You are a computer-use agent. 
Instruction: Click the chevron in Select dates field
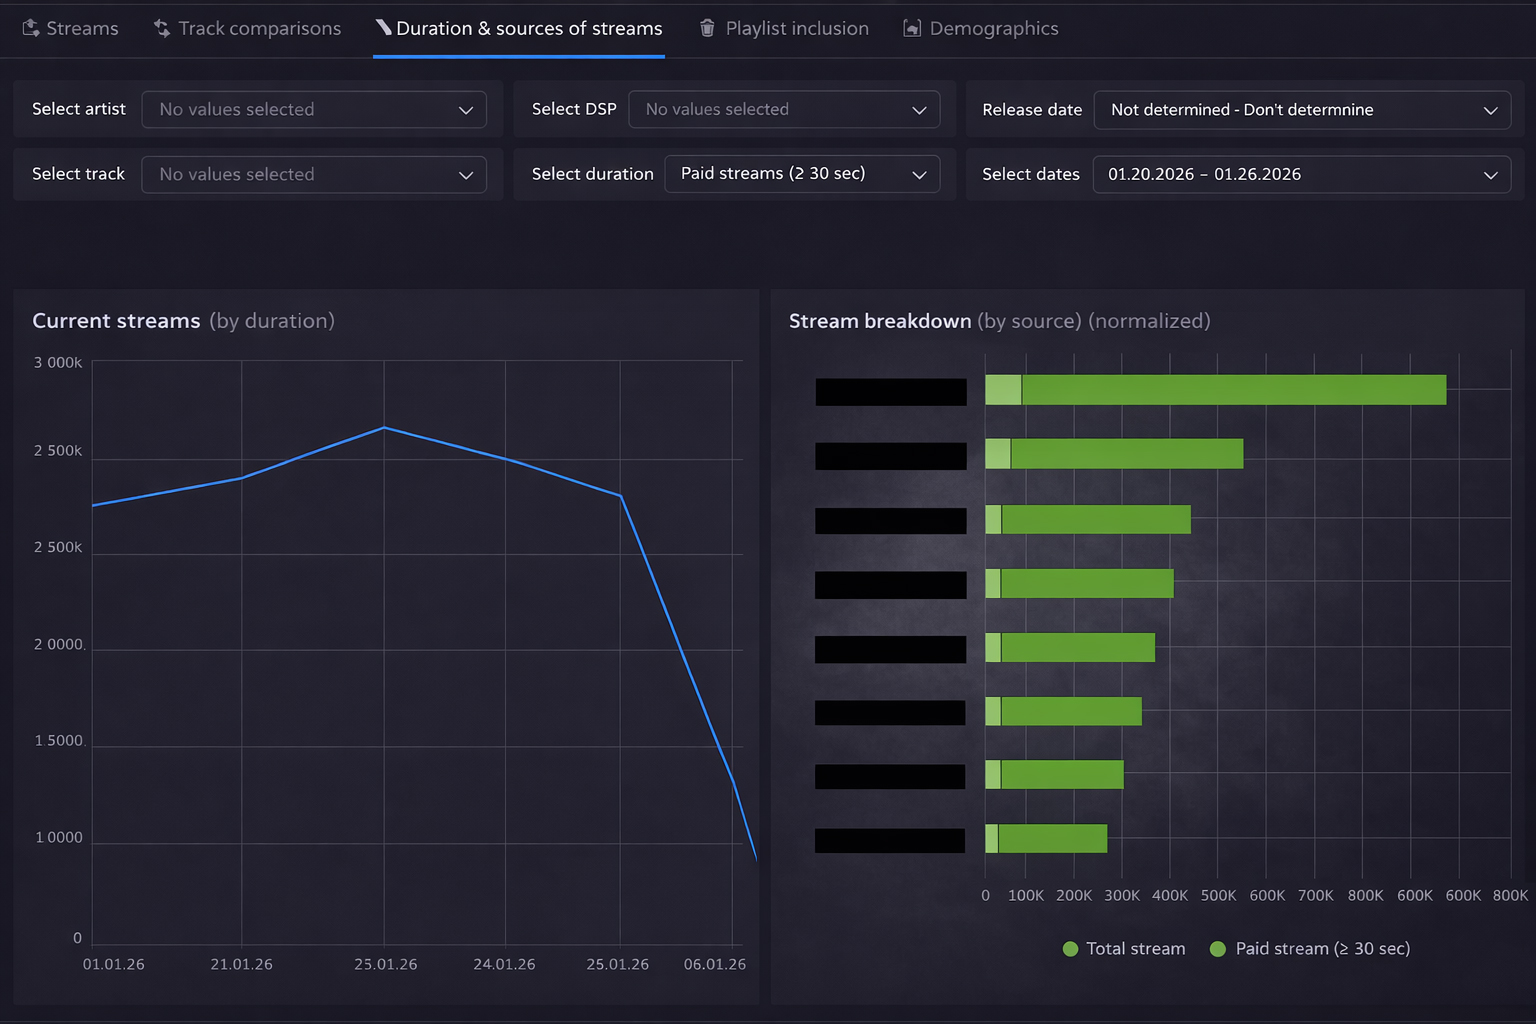pos(1490,175)
